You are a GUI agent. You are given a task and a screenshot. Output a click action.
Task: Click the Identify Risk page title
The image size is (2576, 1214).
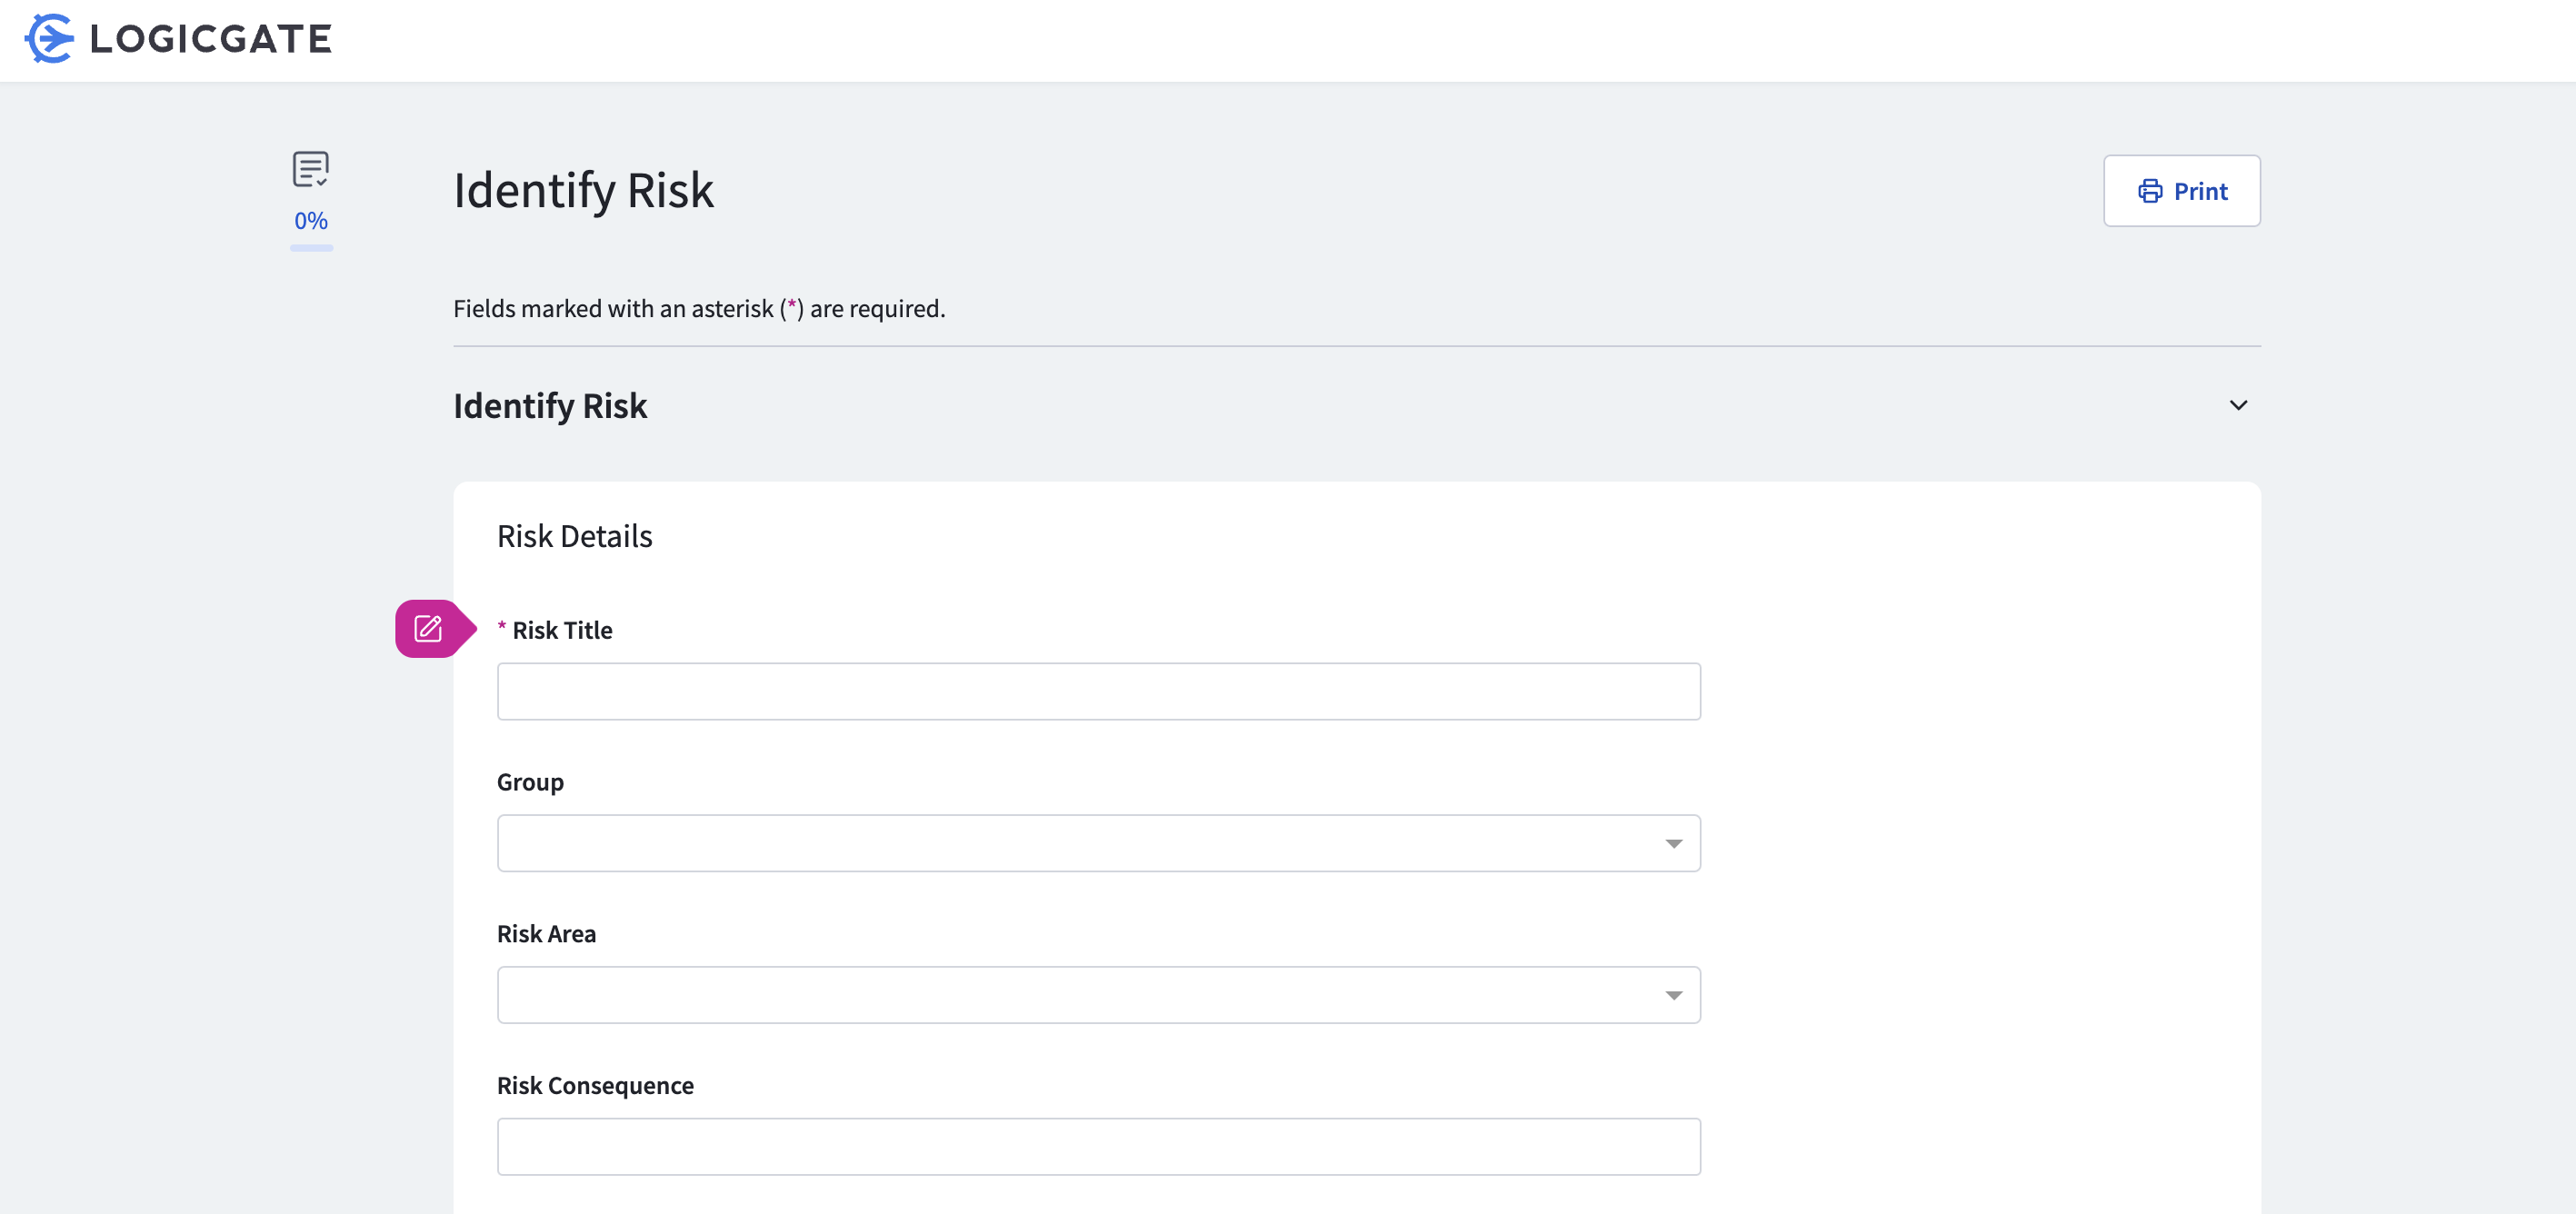click(x=584, y=190)
